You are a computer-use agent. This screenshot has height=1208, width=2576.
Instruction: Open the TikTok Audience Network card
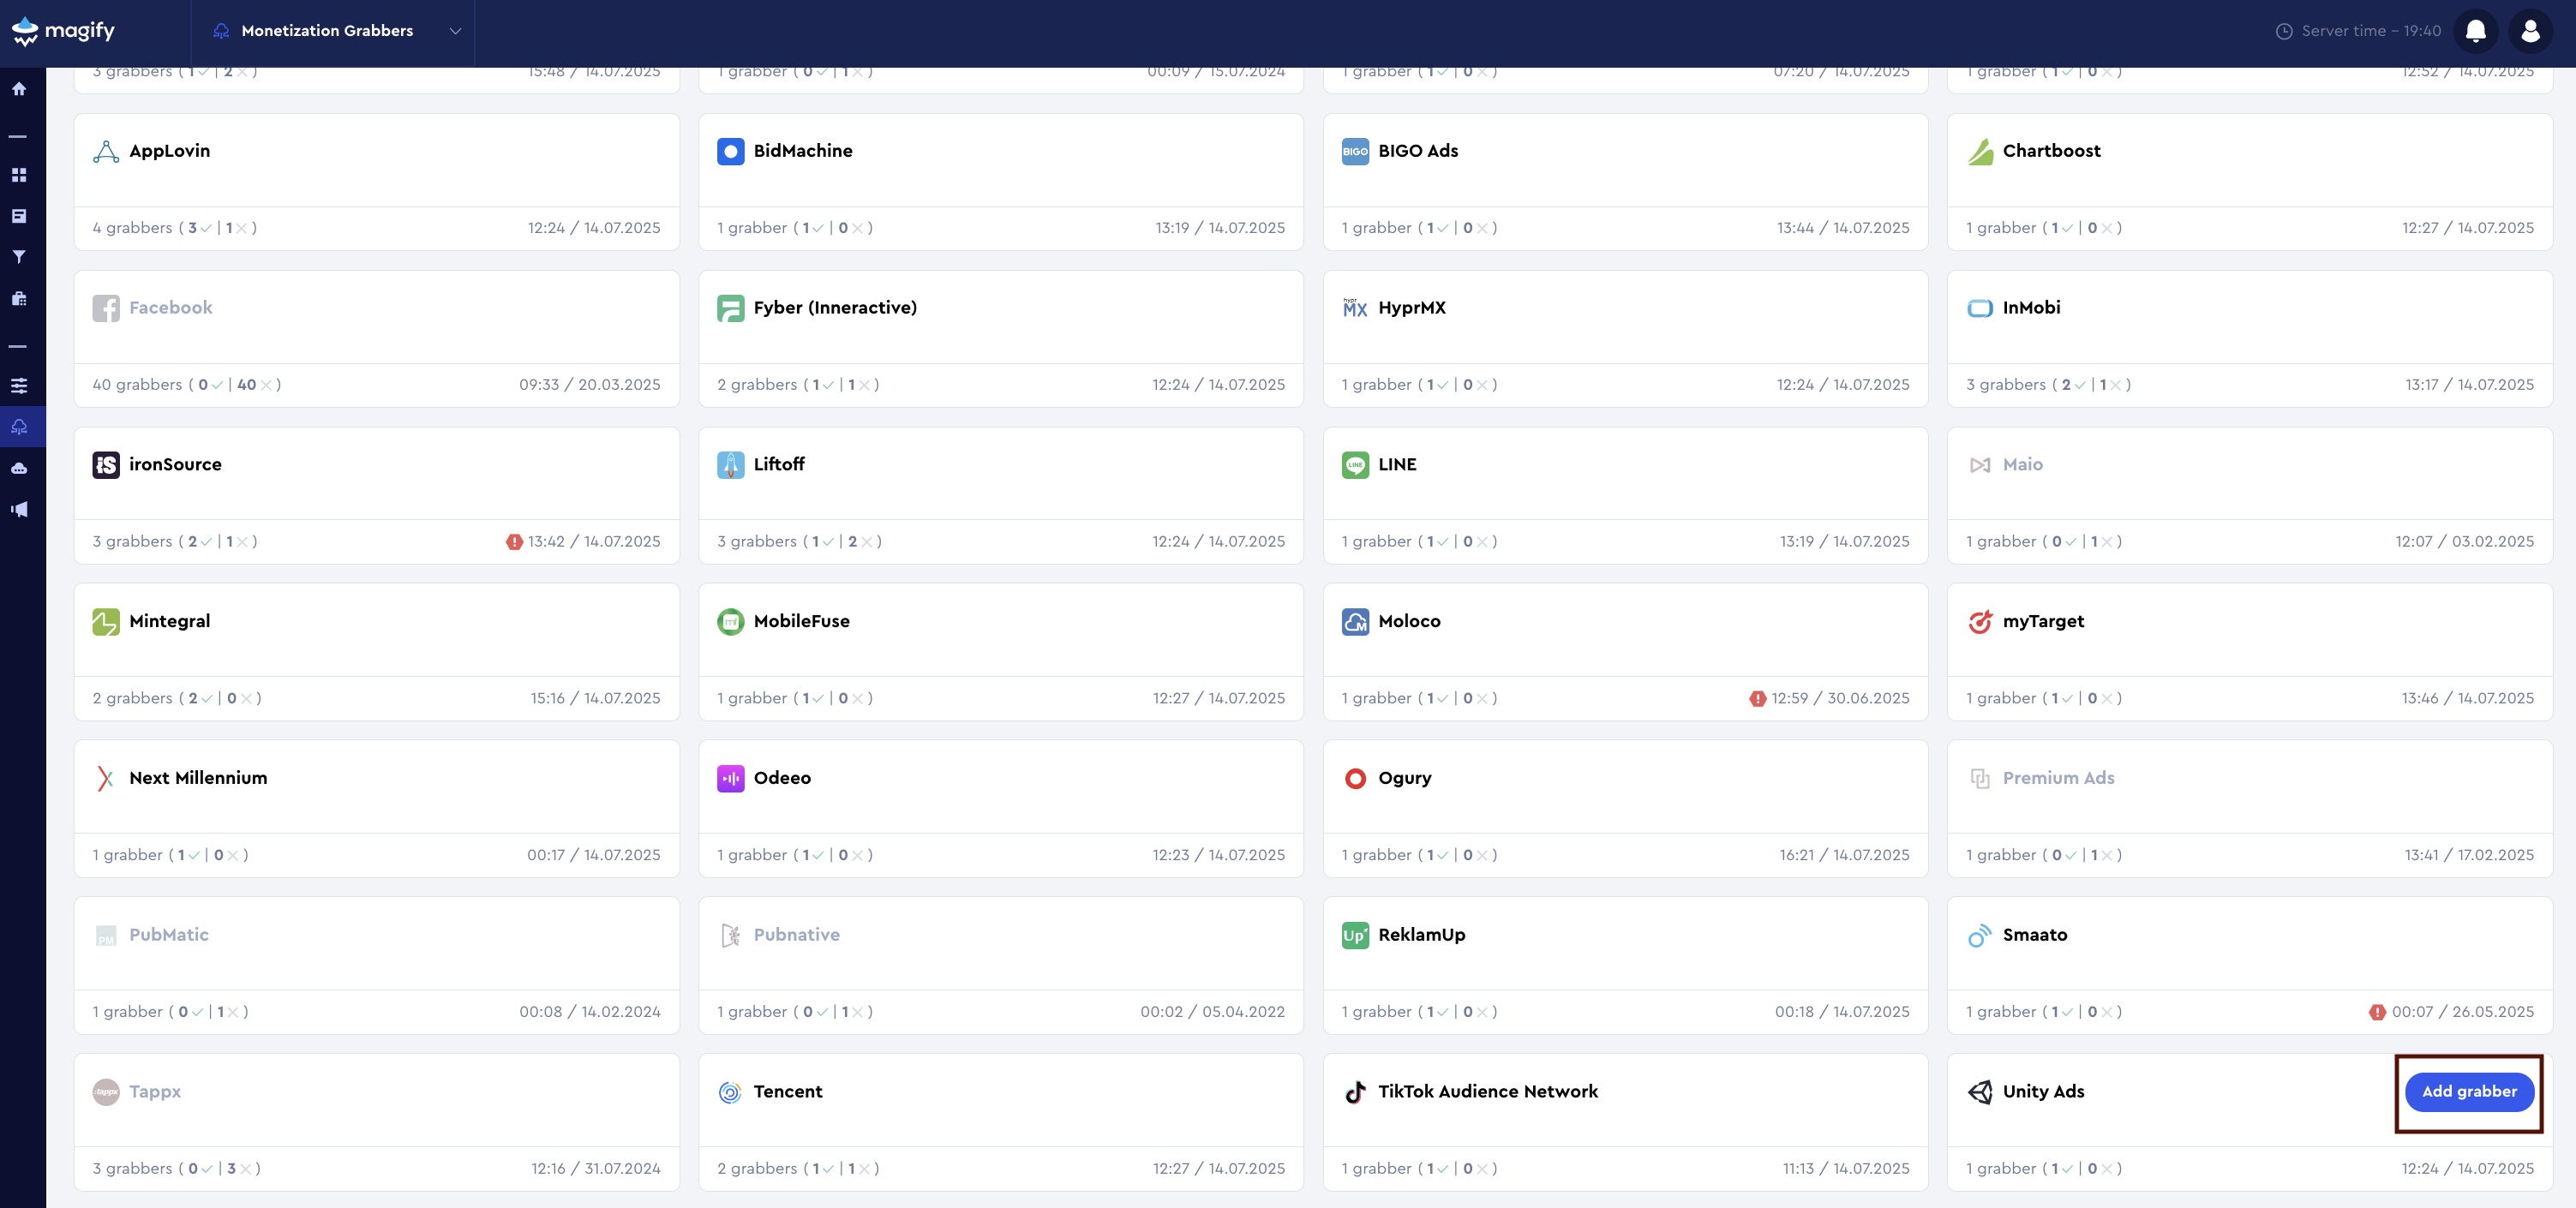(x=1487, y=1092)
